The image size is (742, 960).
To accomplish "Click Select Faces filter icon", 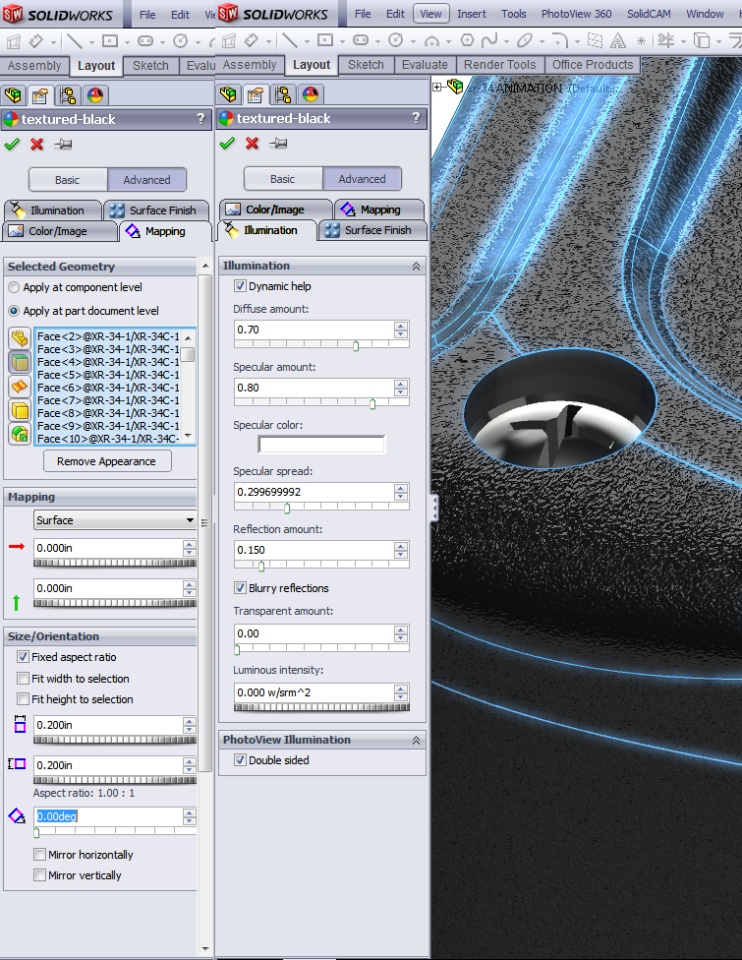I will pyautogui.click(x=20, y=362).
